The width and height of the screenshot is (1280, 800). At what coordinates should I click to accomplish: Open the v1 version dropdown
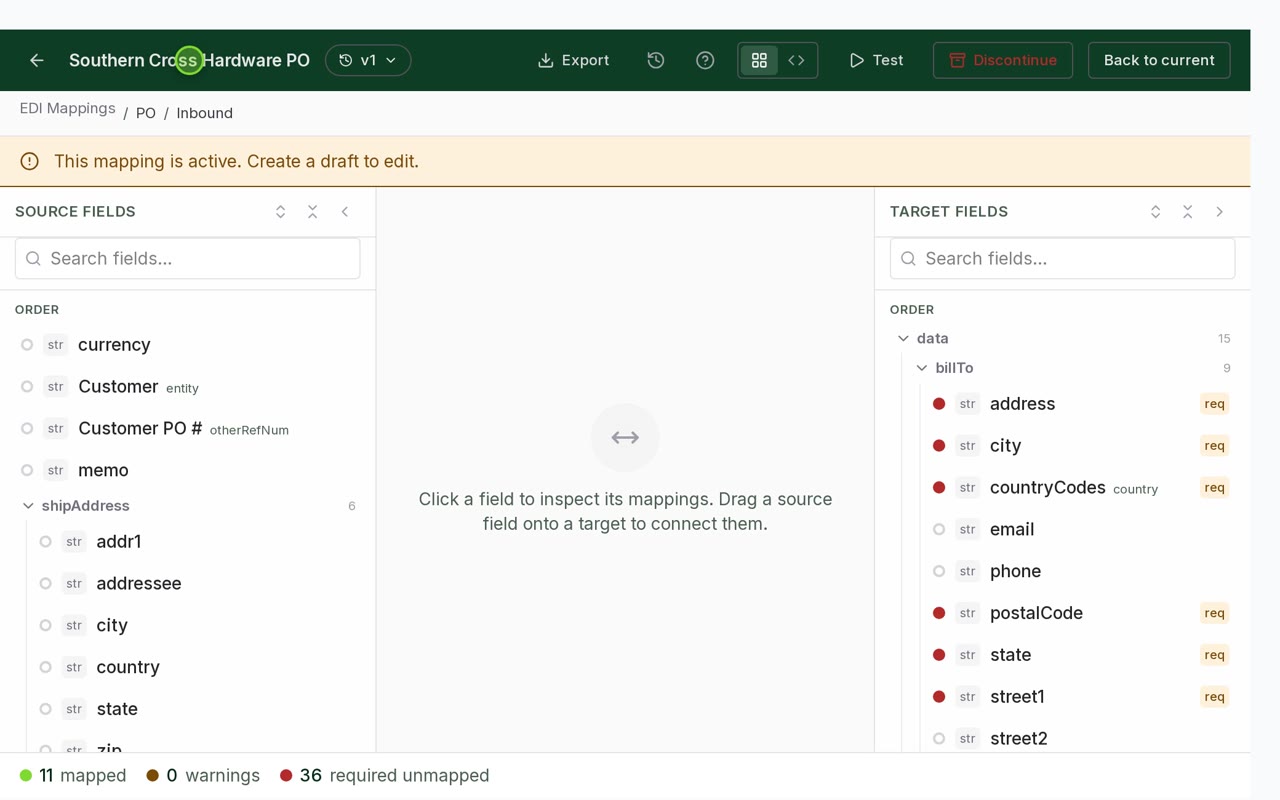[x=368, y=60]
